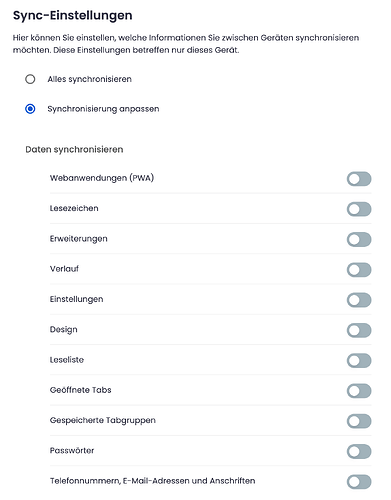Viewport: 391px width, 500px height.
Task: Toggle Erweiterungen sync on
Action: [359, 240]
